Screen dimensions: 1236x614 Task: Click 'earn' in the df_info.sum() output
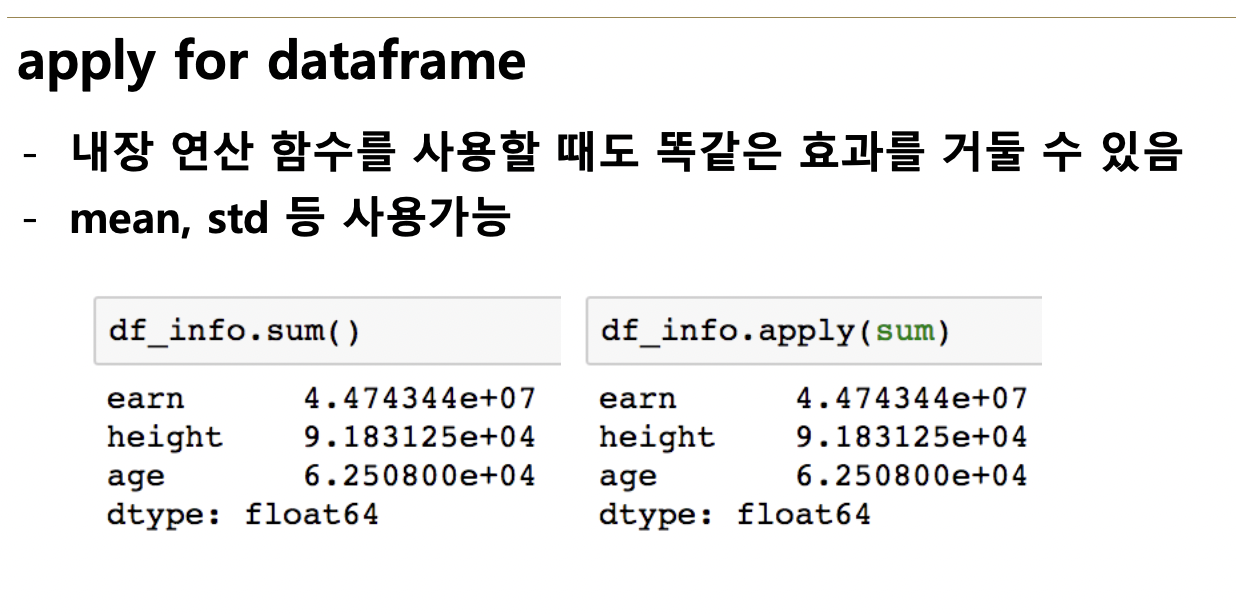146,399
